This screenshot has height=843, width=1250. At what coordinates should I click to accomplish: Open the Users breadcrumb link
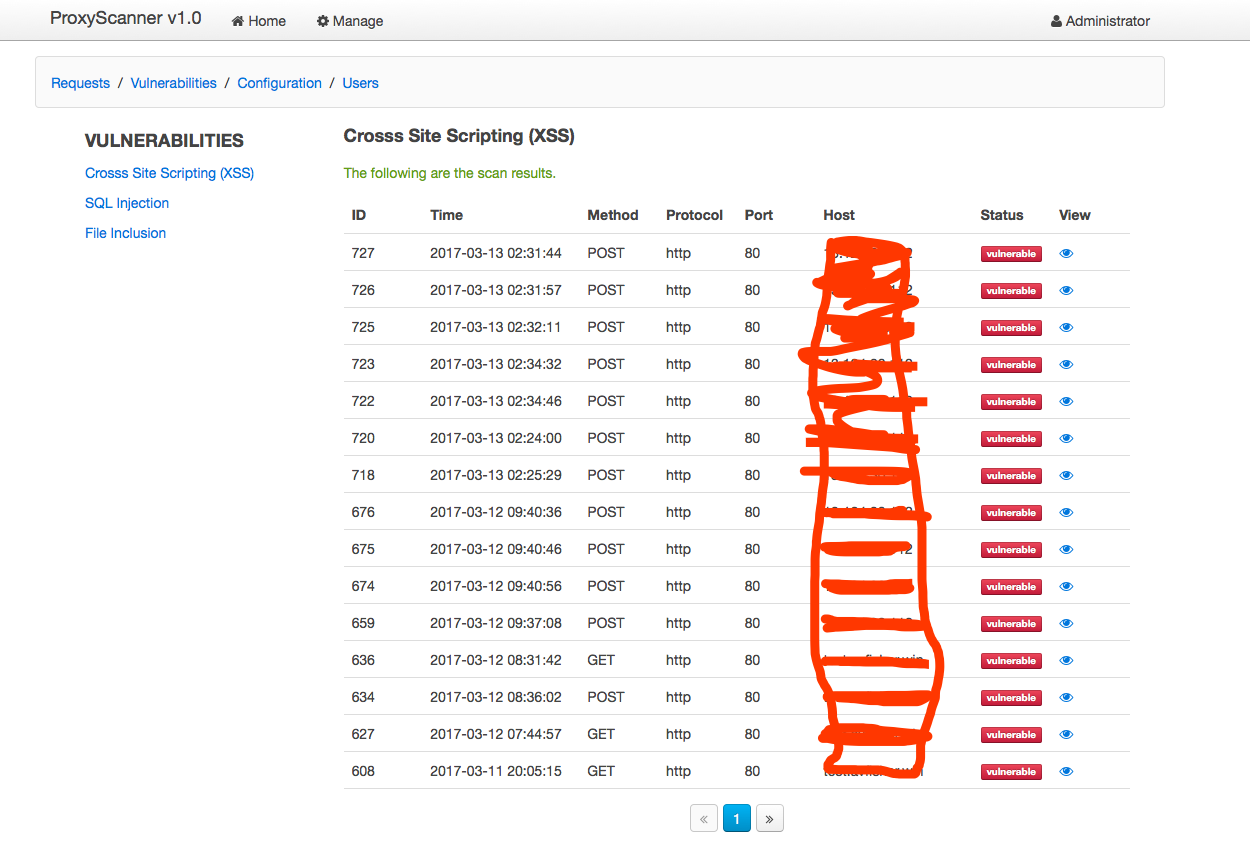click(x=360, y=83)
